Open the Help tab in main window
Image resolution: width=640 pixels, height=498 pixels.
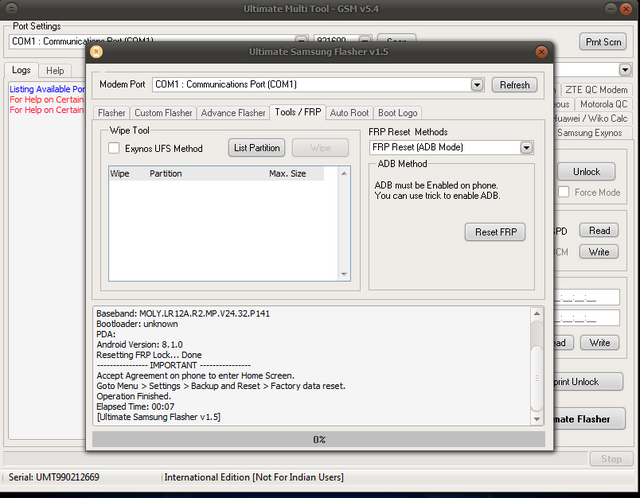pos(55,71)
